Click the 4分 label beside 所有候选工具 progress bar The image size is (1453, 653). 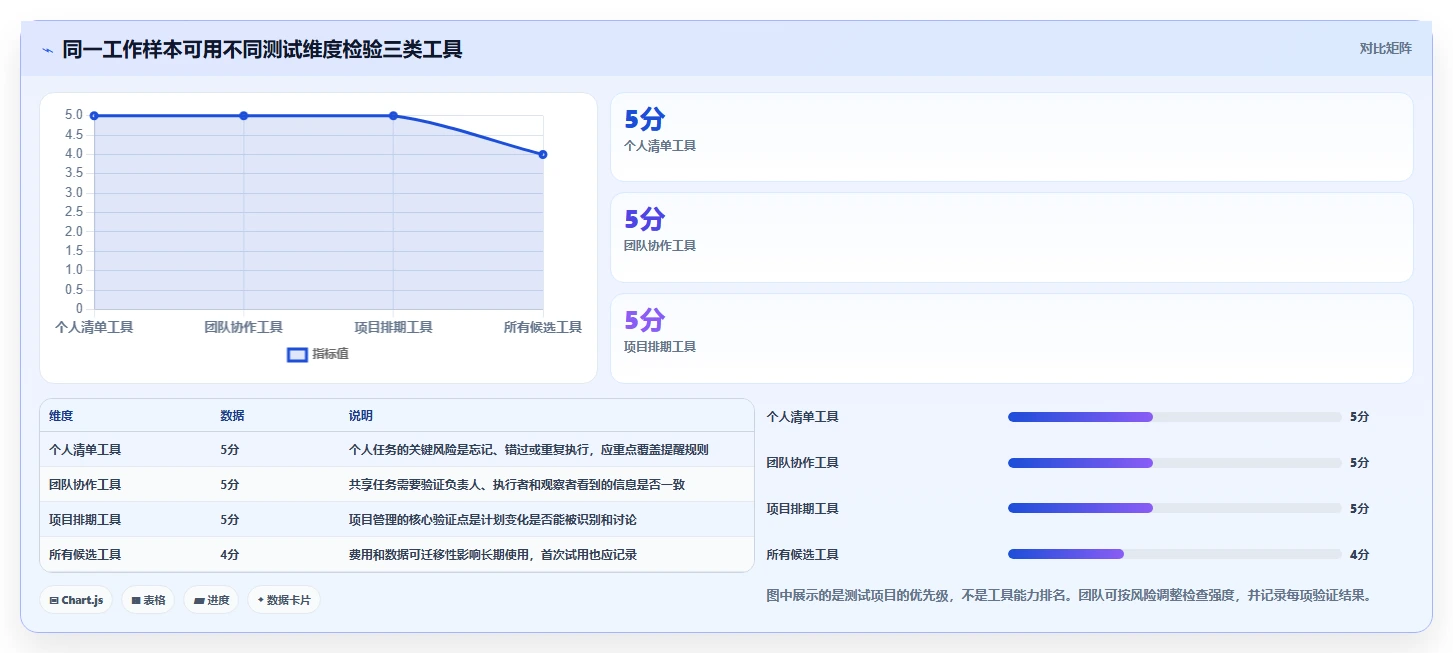point(1359,555)
